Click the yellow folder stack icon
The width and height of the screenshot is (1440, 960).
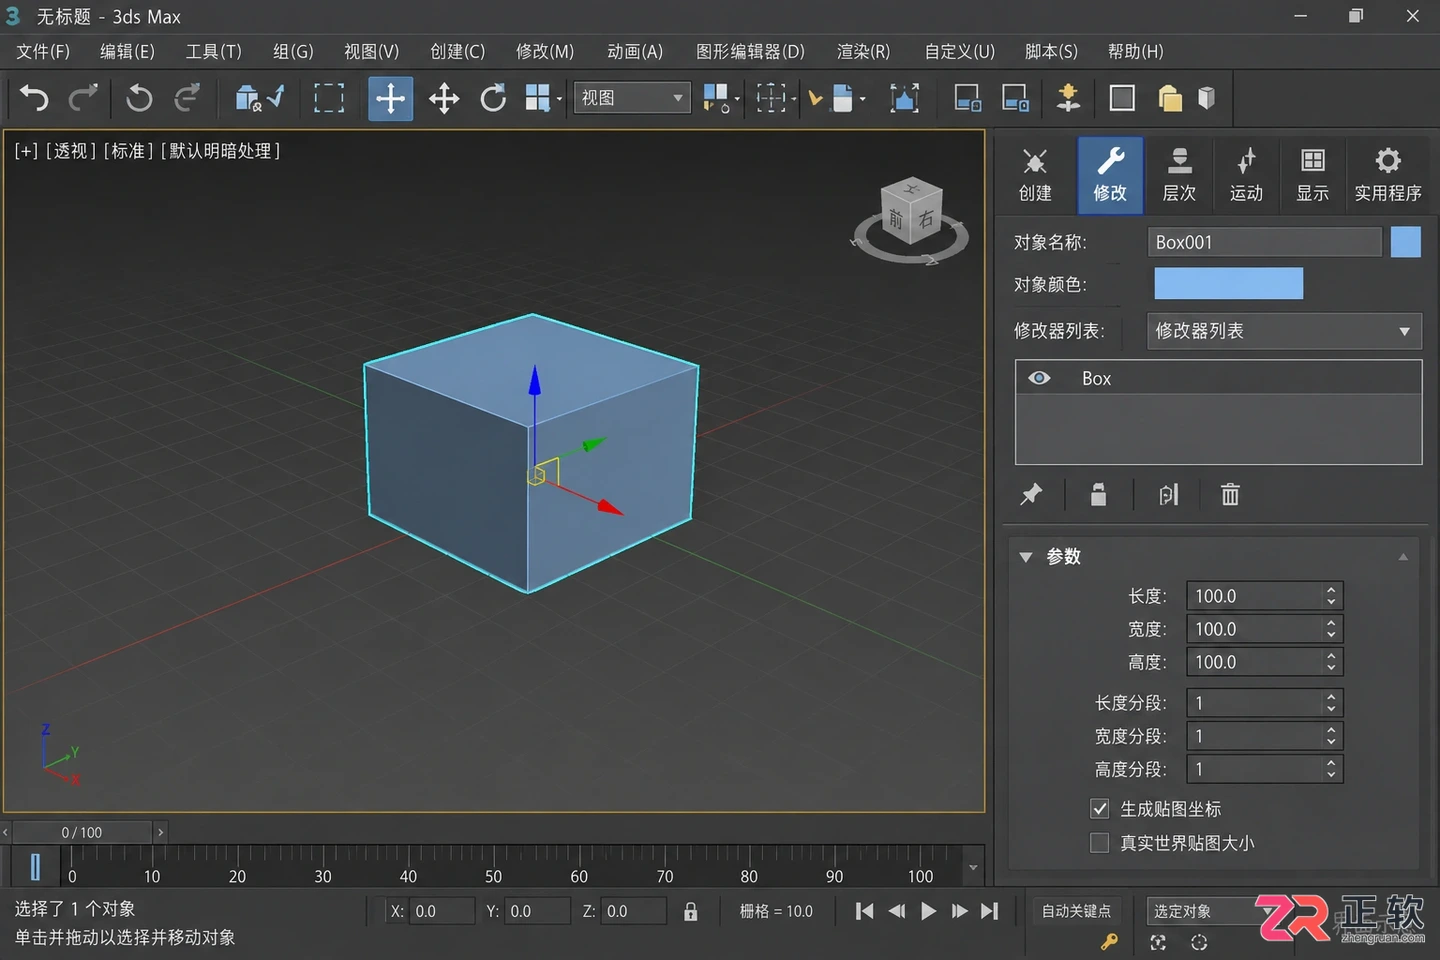coord(1170,98)
